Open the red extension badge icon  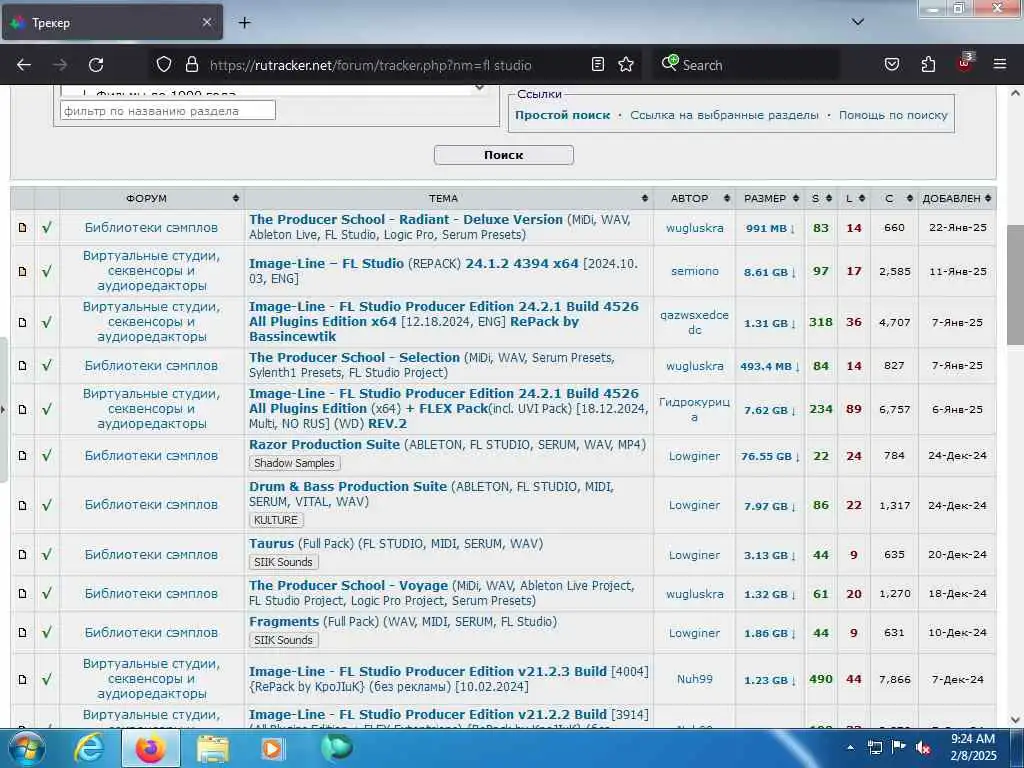(965, 63)
